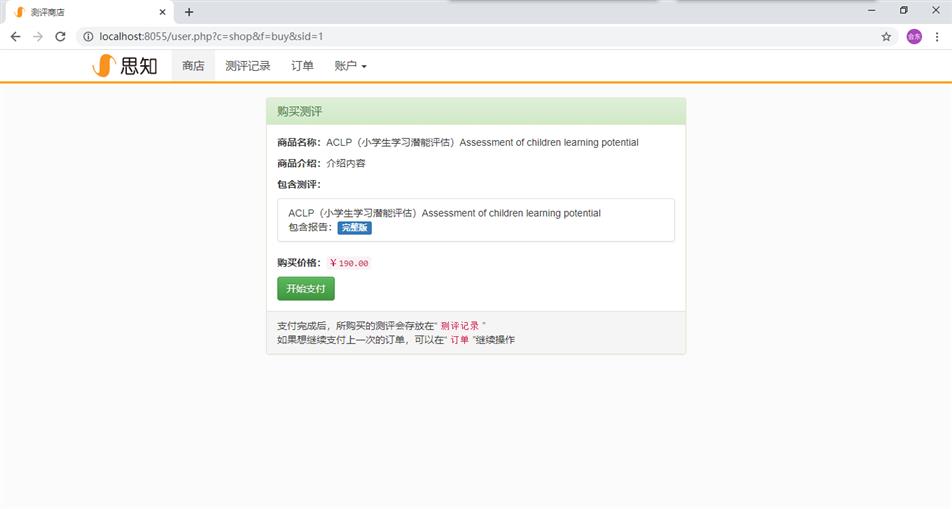The image size is (952, 509).
Task: Go to 测评记录 in navbar
Action: pos(248,66)
